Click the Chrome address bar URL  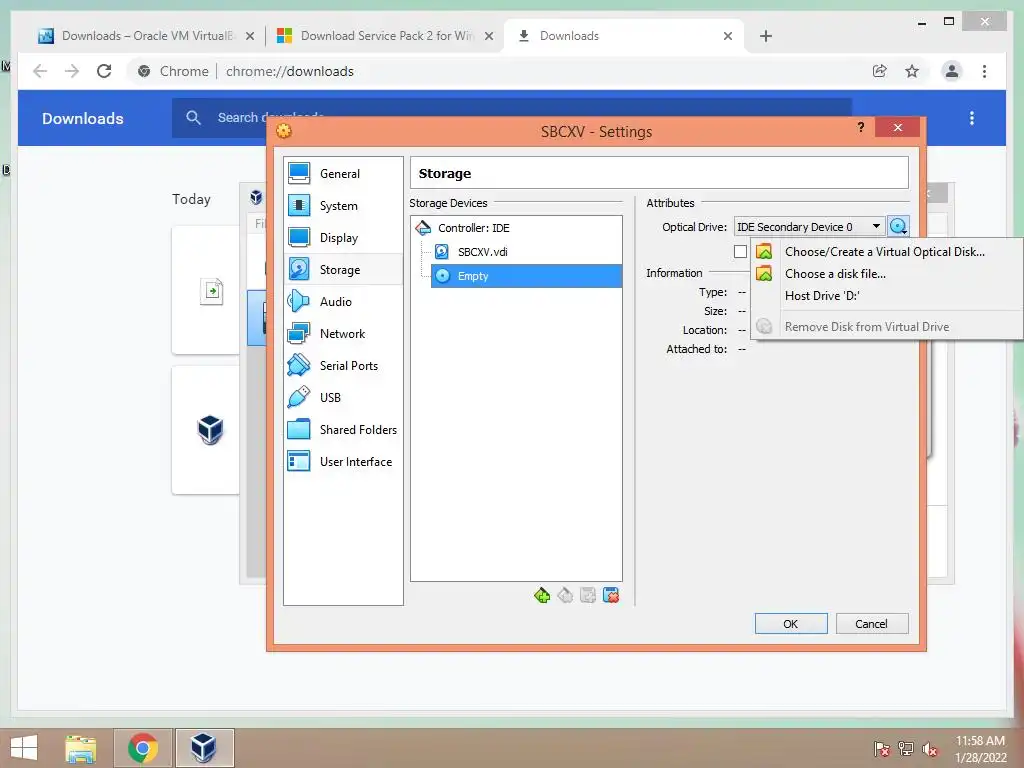coord(290,71)
